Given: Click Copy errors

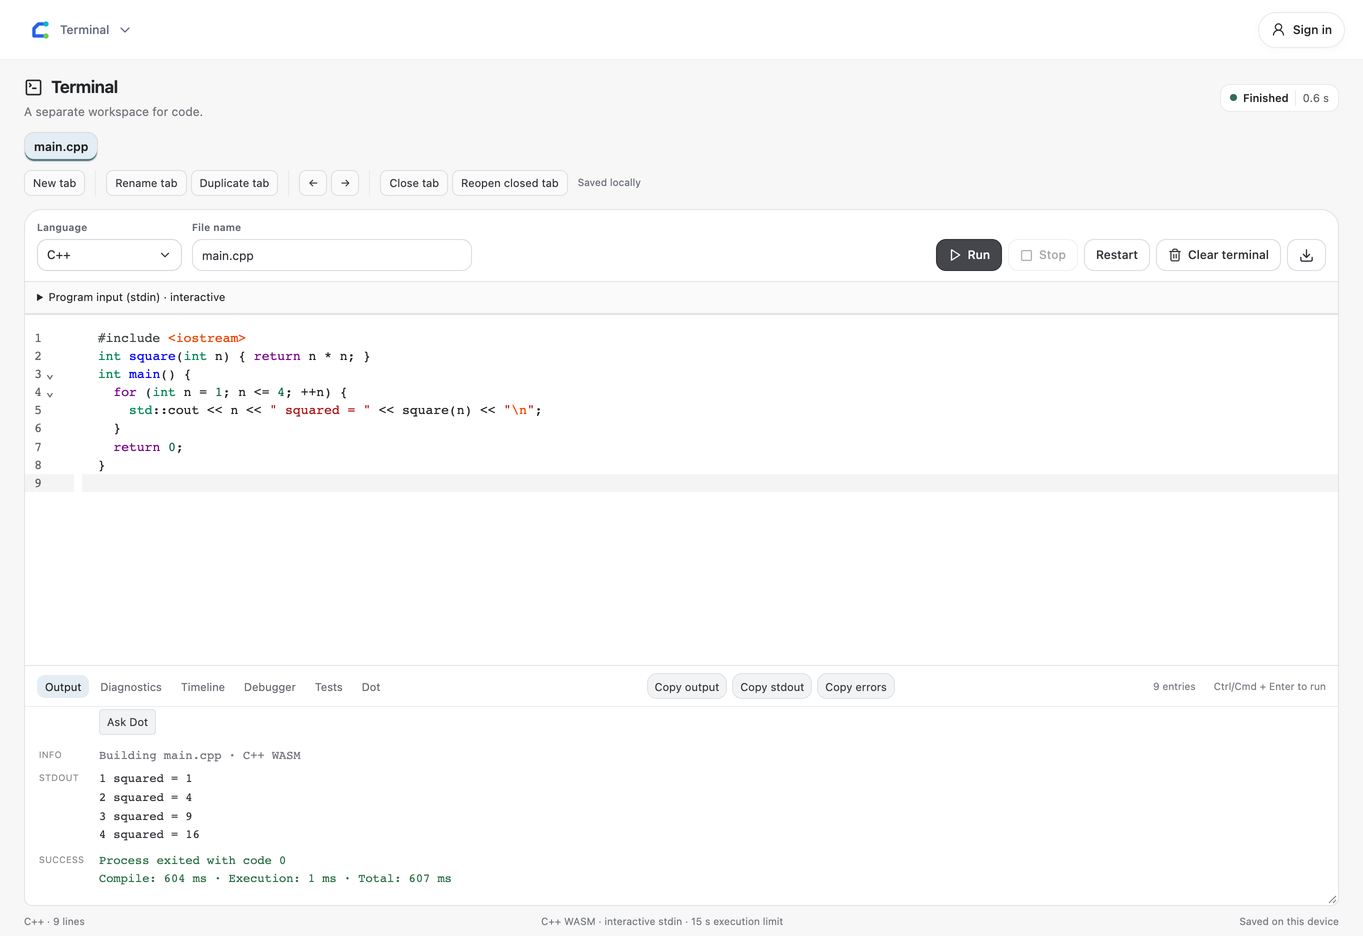Looking at the screenshot, I should pyautogui.click(x=856, y=687).
